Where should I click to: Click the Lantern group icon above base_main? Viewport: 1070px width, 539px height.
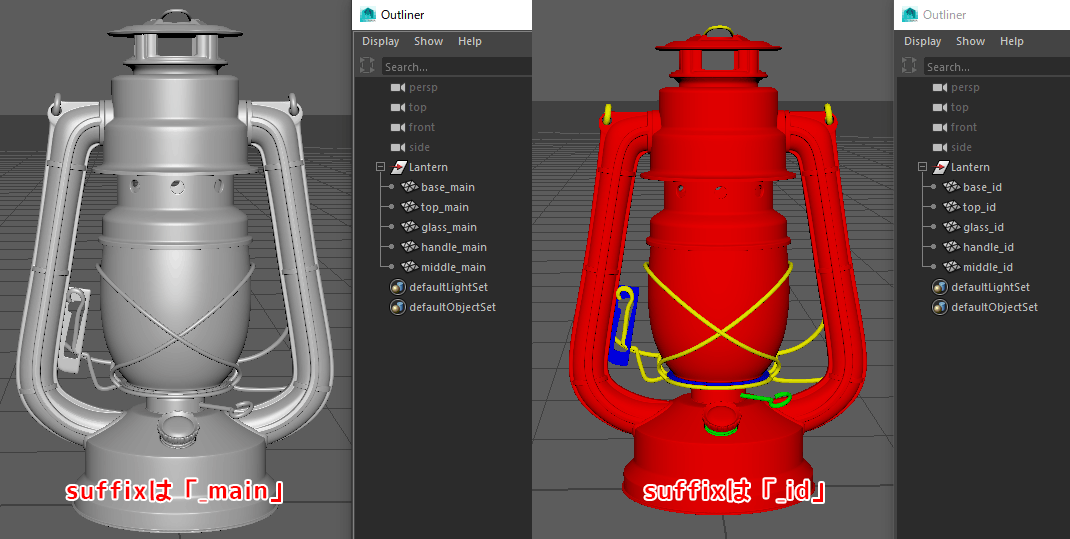pos(397,167)
